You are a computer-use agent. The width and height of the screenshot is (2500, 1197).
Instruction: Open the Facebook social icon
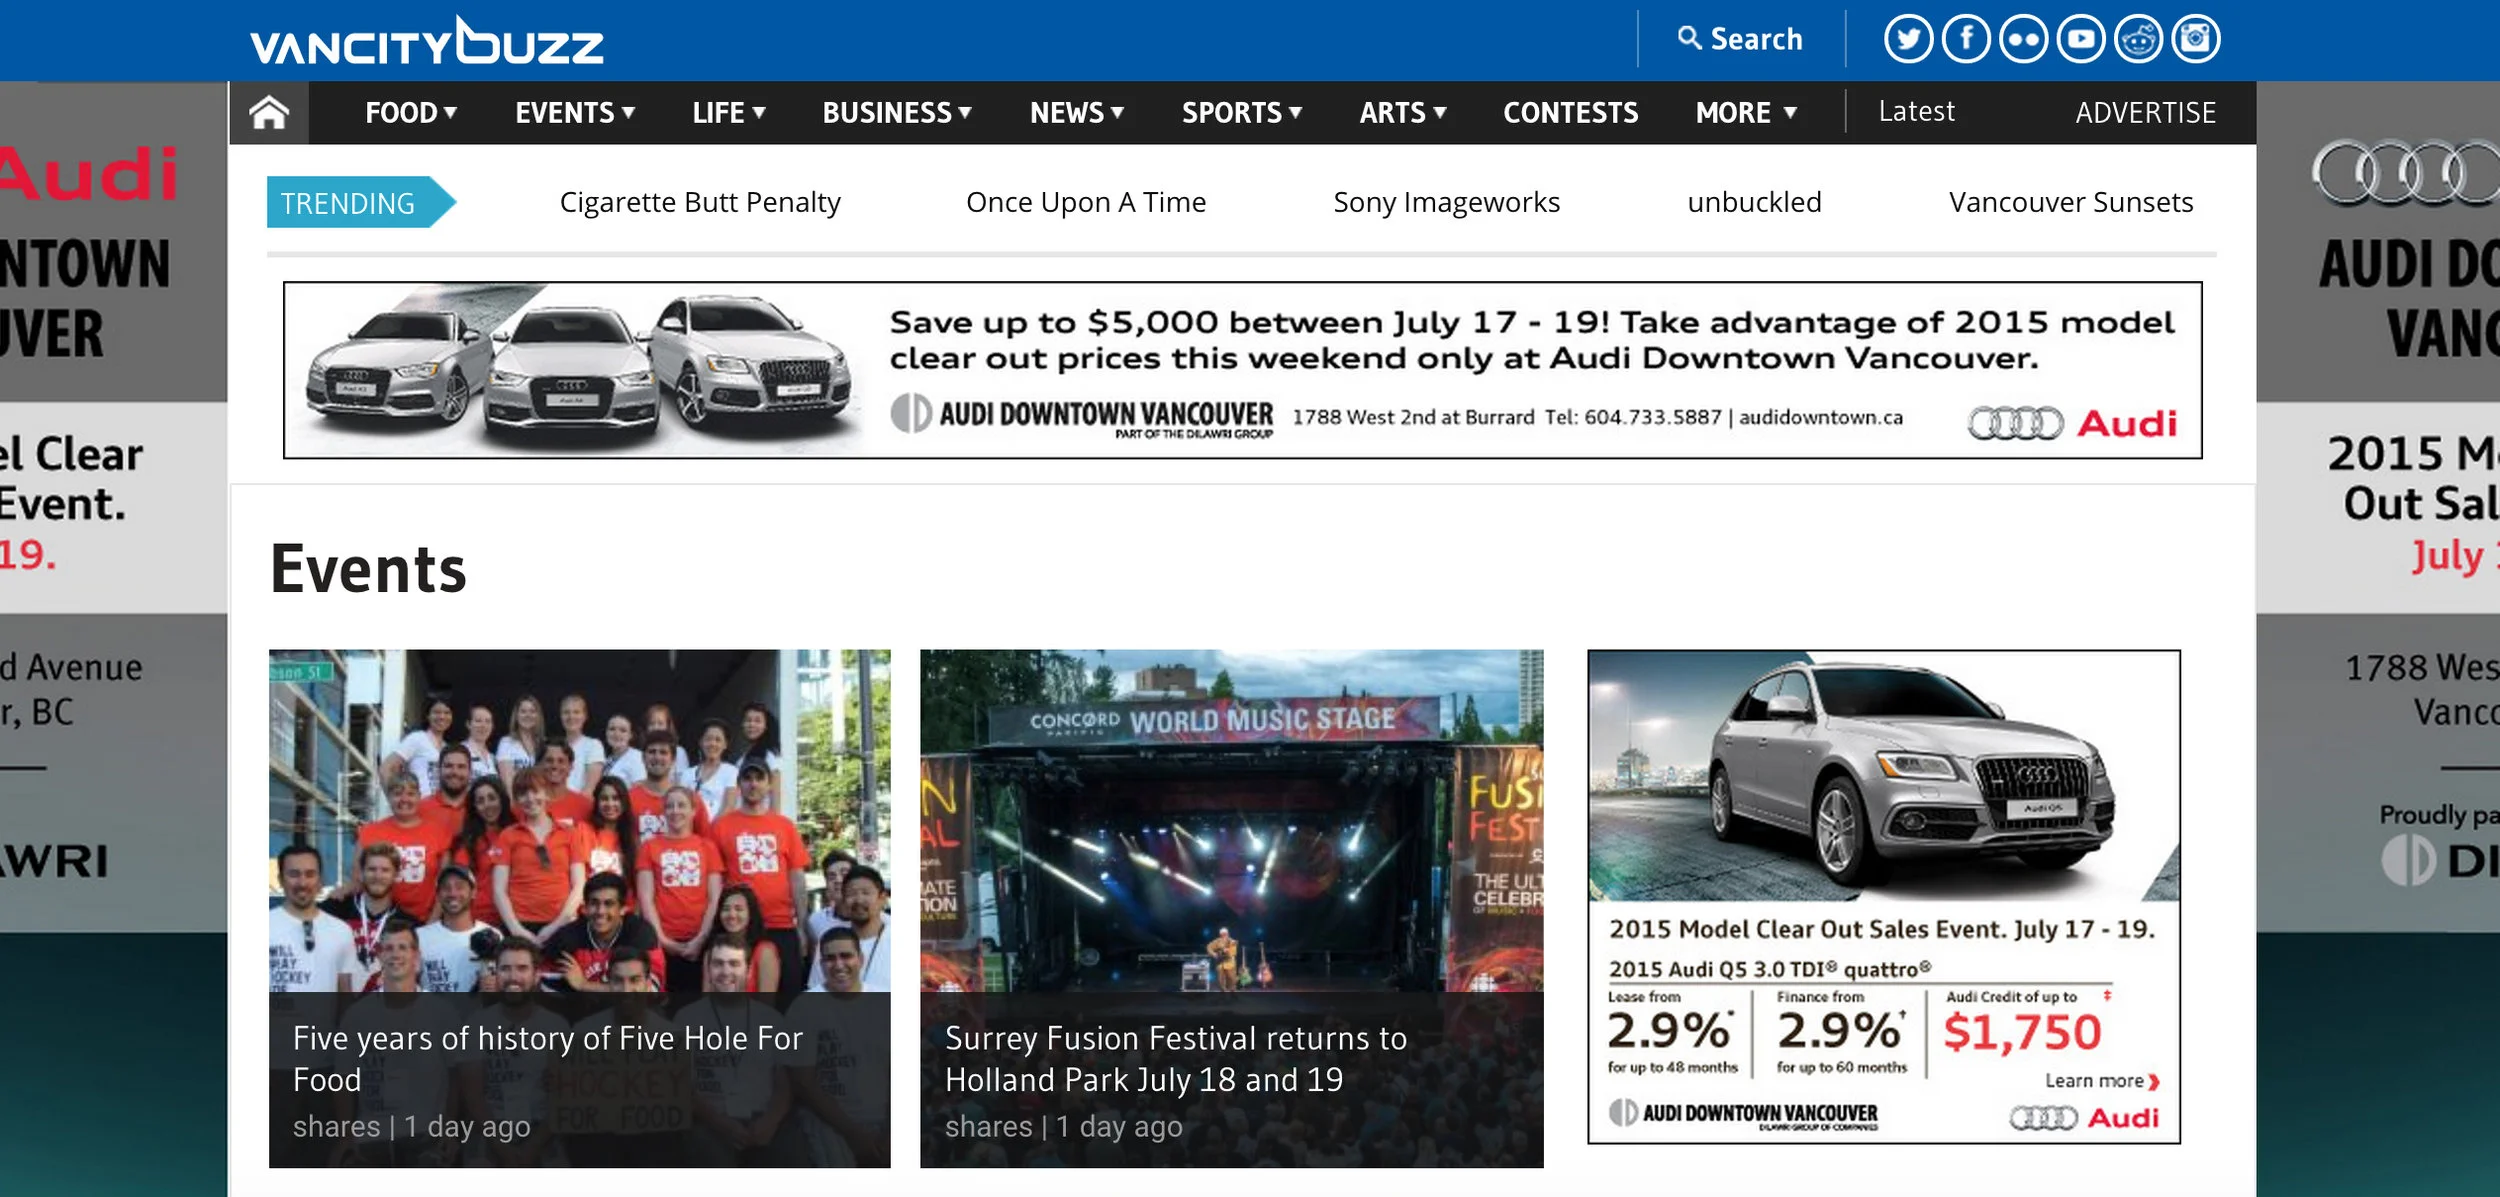[x=1966, y=40]
